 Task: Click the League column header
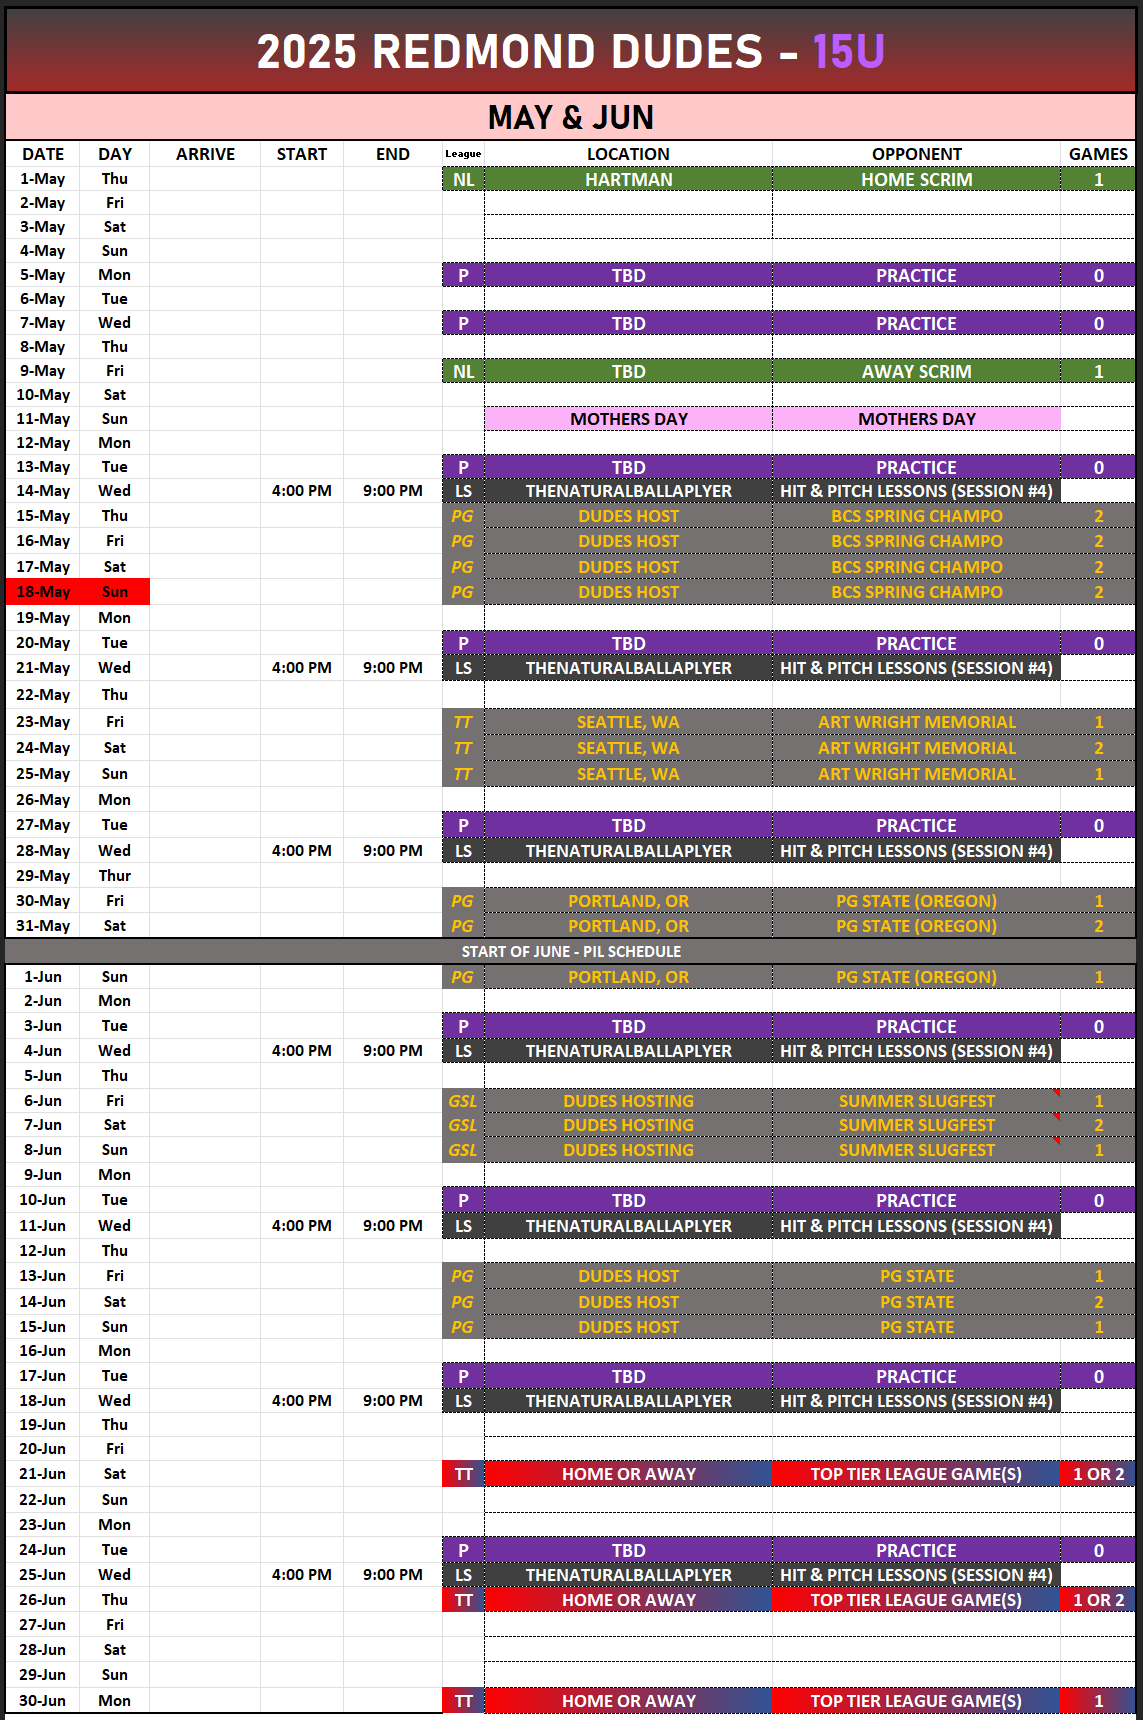[463, 154]
